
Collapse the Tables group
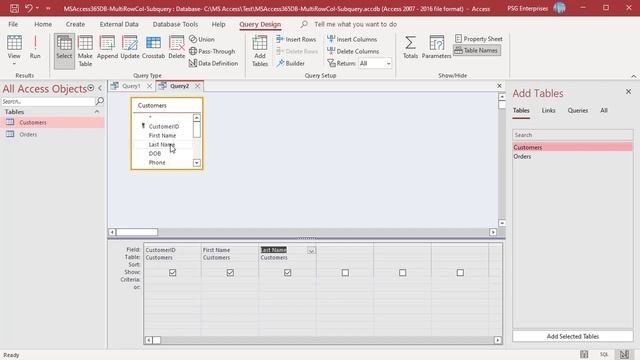(97, 112)
